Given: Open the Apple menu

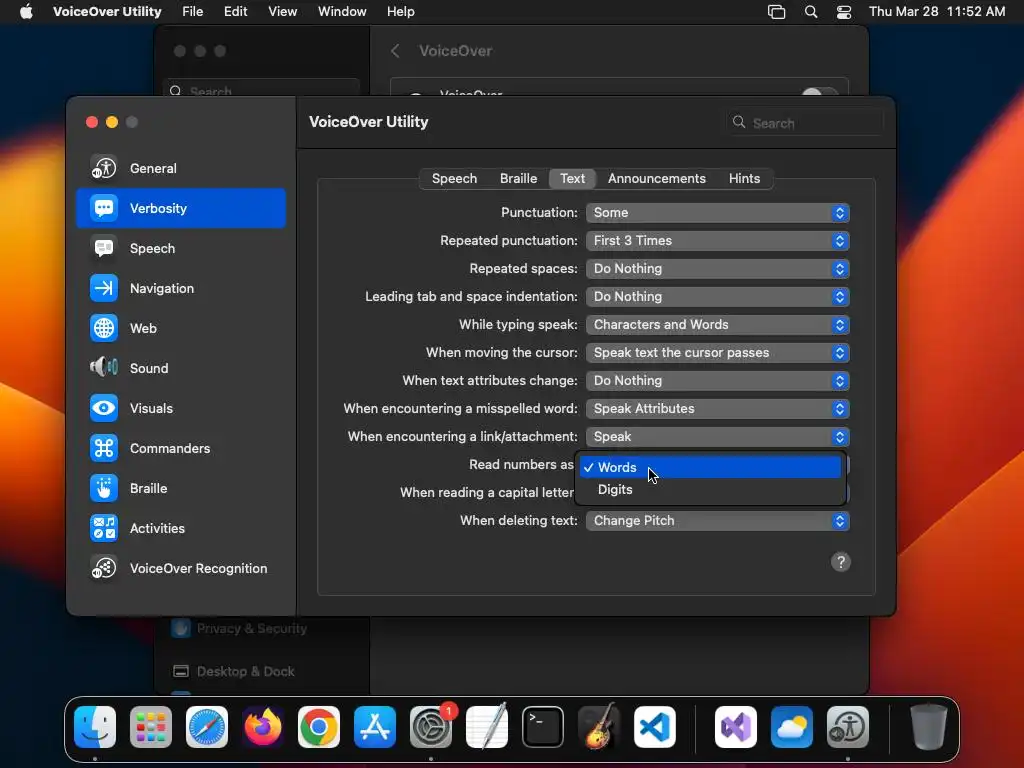Looking at the screenshot, I should [26, 12].
